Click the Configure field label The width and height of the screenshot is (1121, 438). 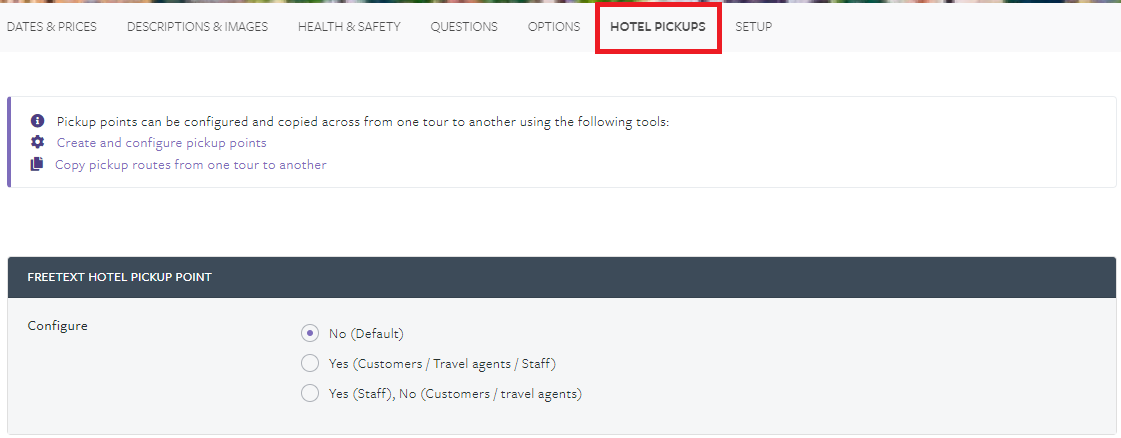click(x=57, y=326)
